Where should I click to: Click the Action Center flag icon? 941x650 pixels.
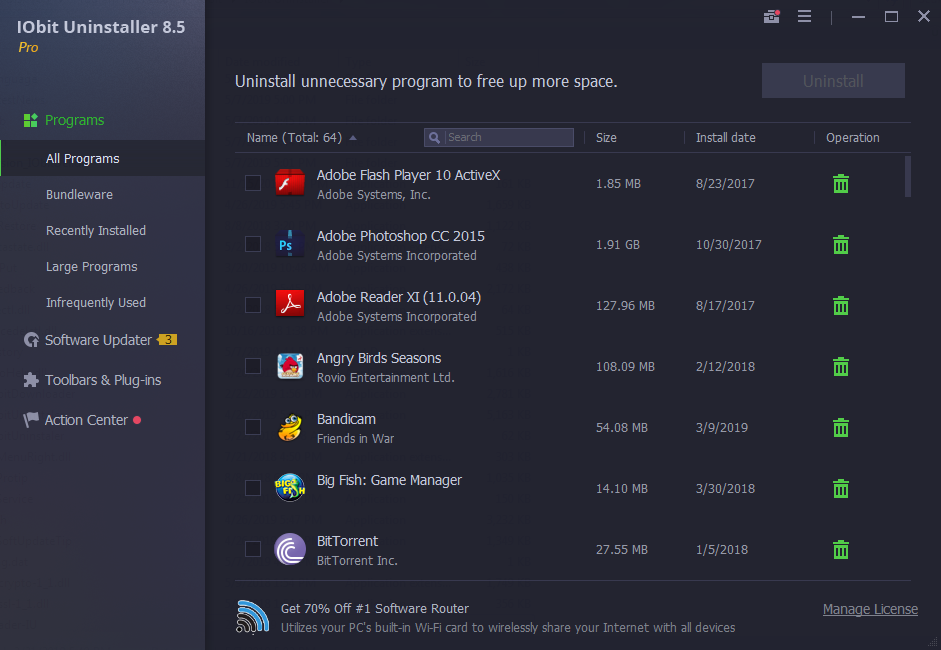coord(31,420)
